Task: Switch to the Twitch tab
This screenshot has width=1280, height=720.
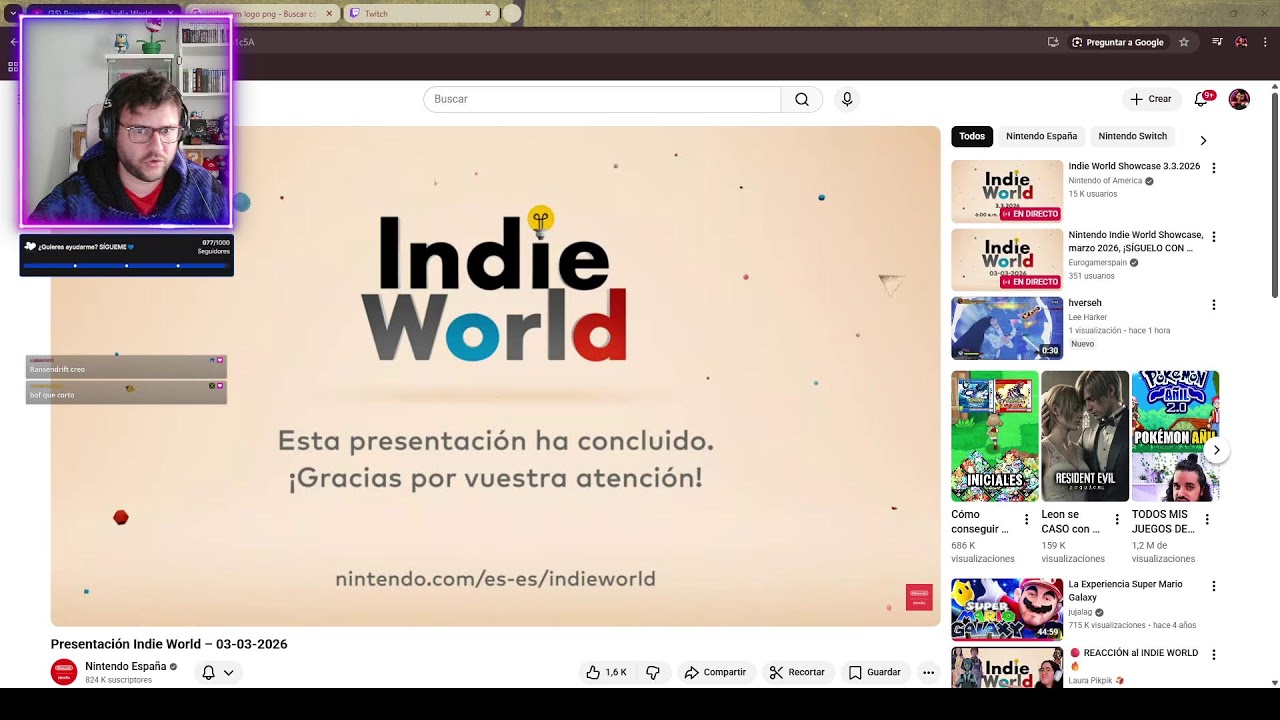Action: click(x=420, y=14)
